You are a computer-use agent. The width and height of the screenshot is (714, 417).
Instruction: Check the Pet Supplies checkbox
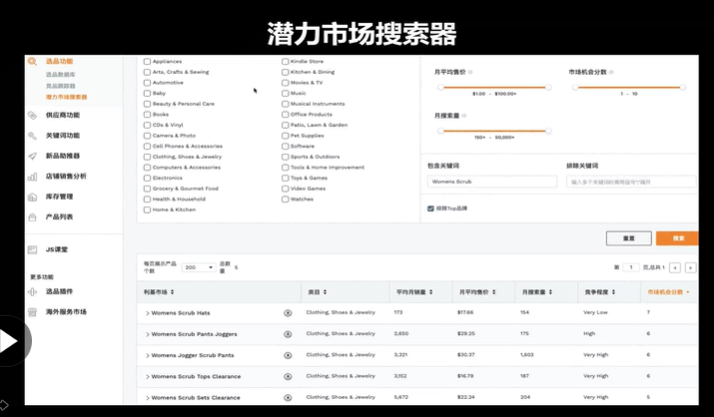(x=285, y=136)
